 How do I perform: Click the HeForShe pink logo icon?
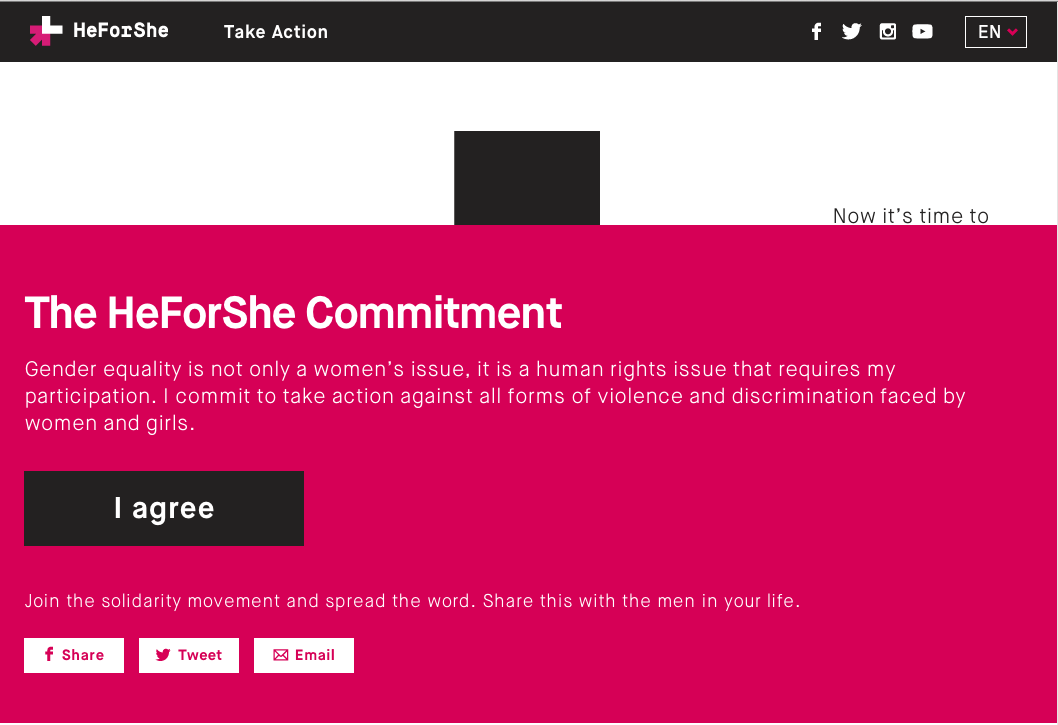[x=45, y=32]
